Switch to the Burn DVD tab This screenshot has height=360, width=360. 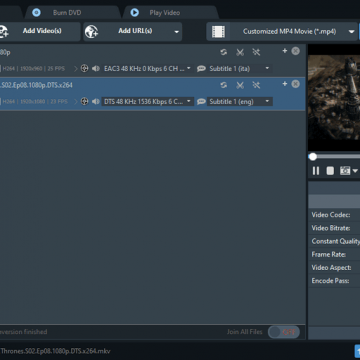pos(67,13)
